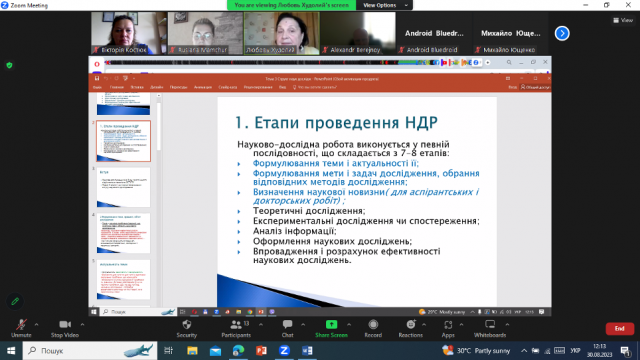
Task: Click the green annotate pencil icon
Action: pyautogui.click(x=15, y=302)
